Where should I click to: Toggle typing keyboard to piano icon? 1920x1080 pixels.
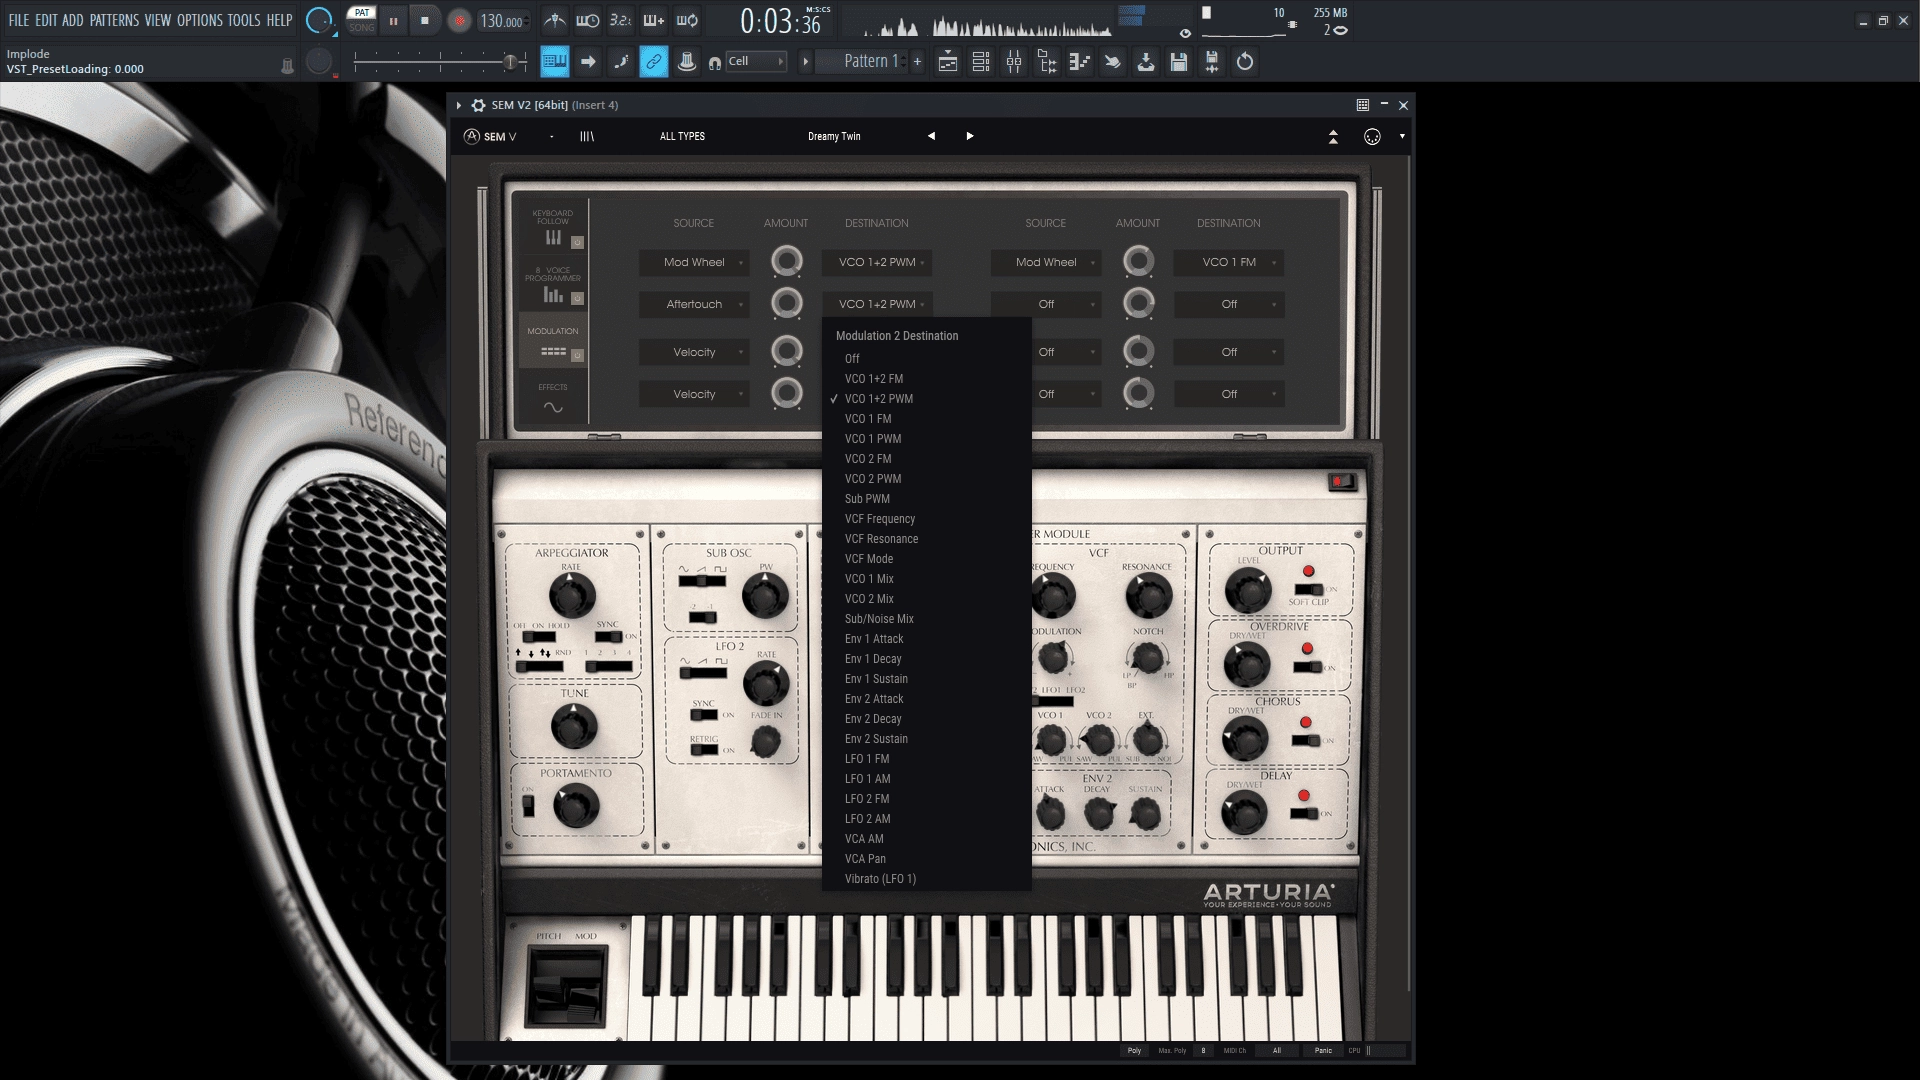click(x=554, y=62)
